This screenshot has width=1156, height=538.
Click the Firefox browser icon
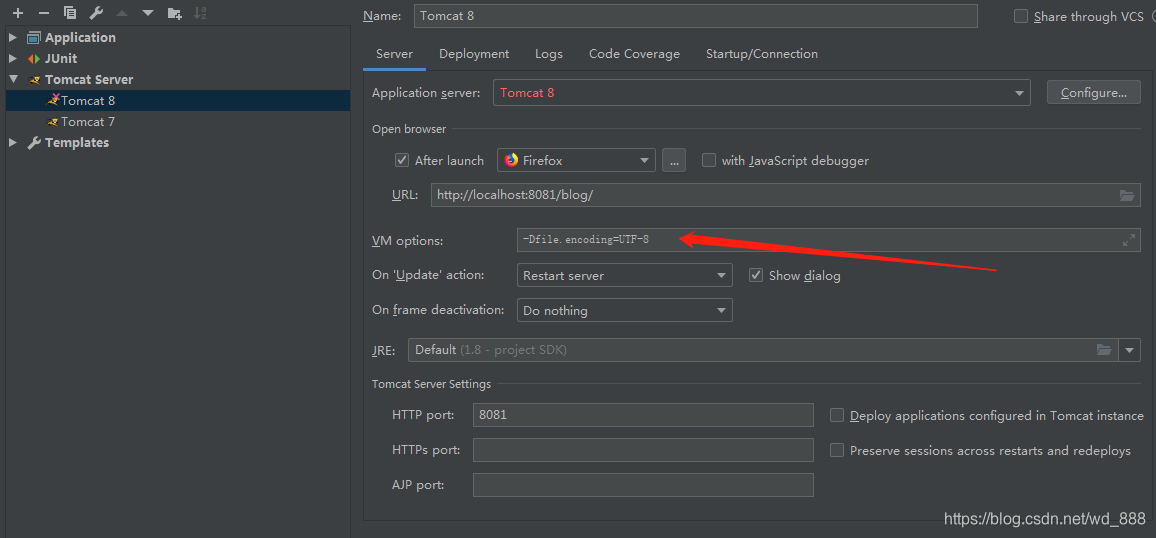tap(512, 160)
